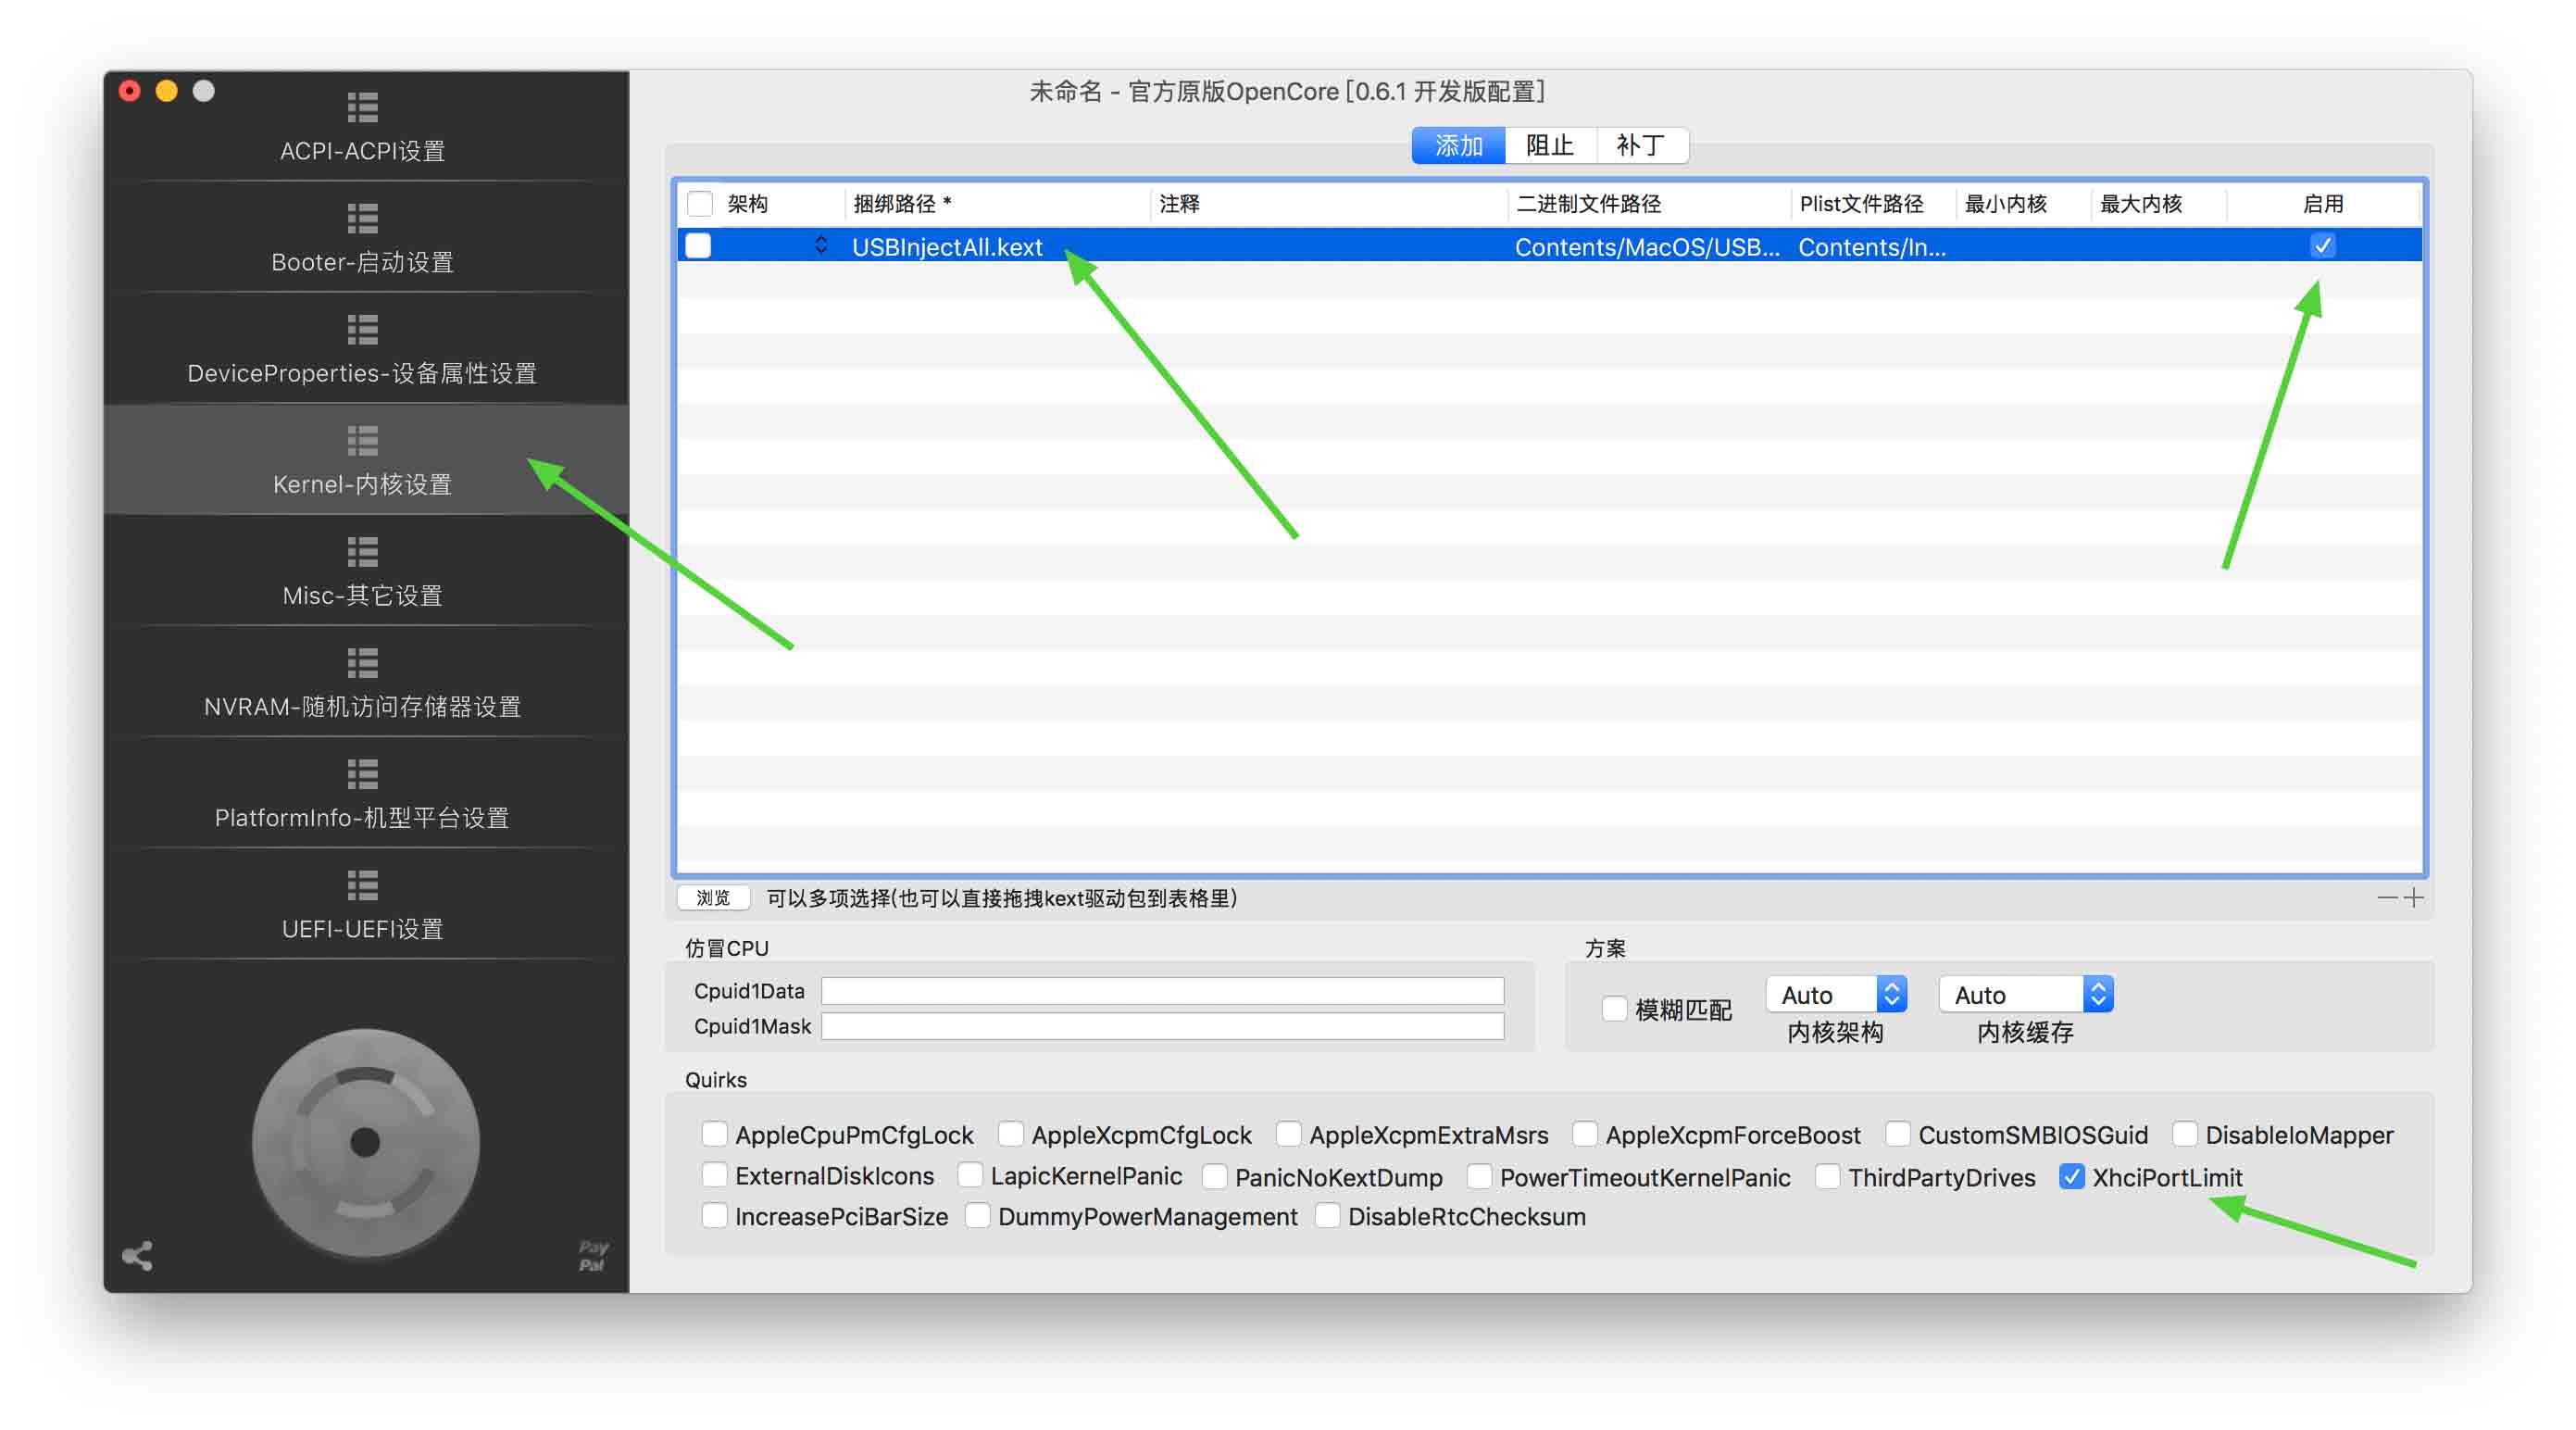Switch to the 补丁 tab

click(1640, 146)
